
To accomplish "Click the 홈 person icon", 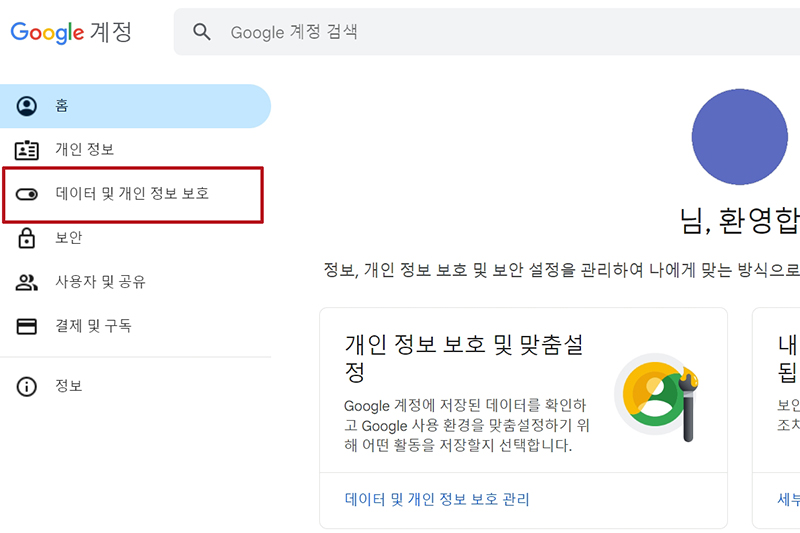I will 27,106.
